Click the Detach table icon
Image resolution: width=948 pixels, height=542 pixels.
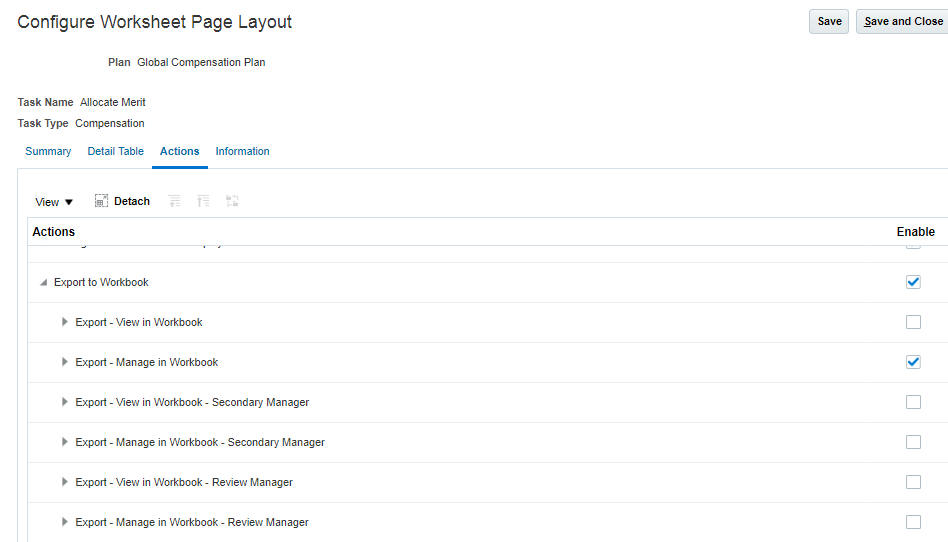pos(101,201)
